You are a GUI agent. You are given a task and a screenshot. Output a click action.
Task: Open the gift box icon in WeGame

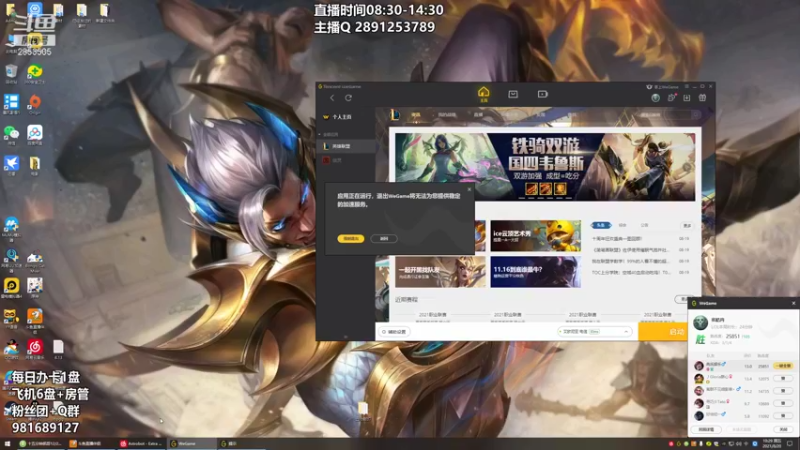tap(703, 98)
